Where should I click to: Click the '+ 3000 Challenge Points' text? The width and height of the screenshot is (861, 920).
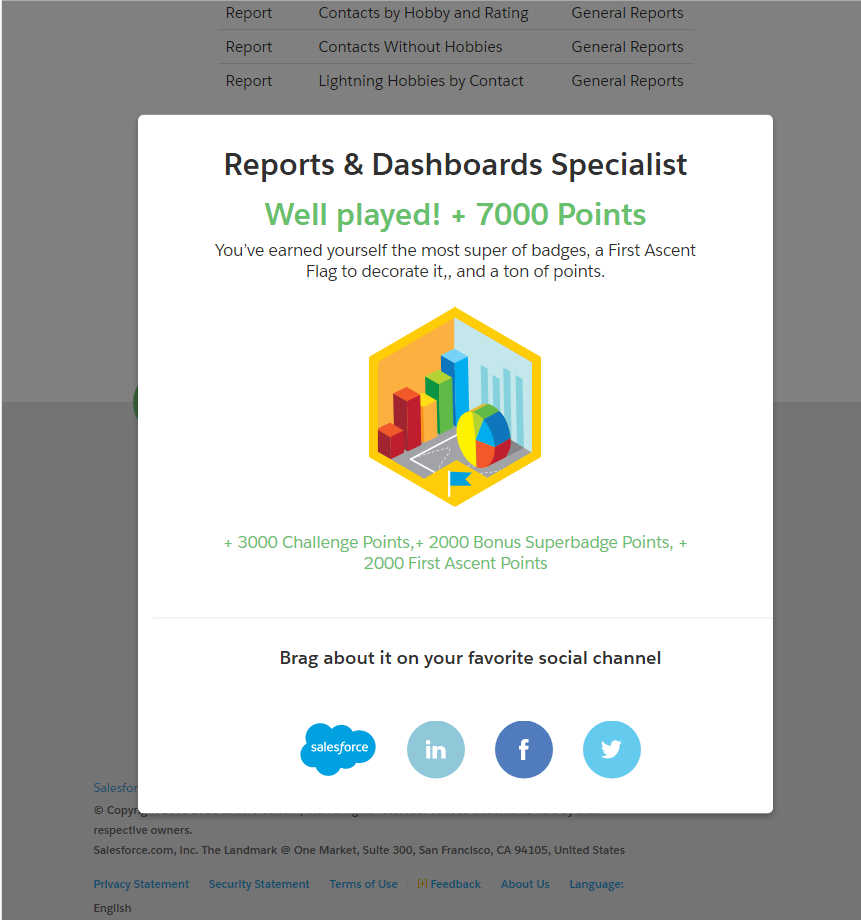pyautogui.click(x=317, y=542)
